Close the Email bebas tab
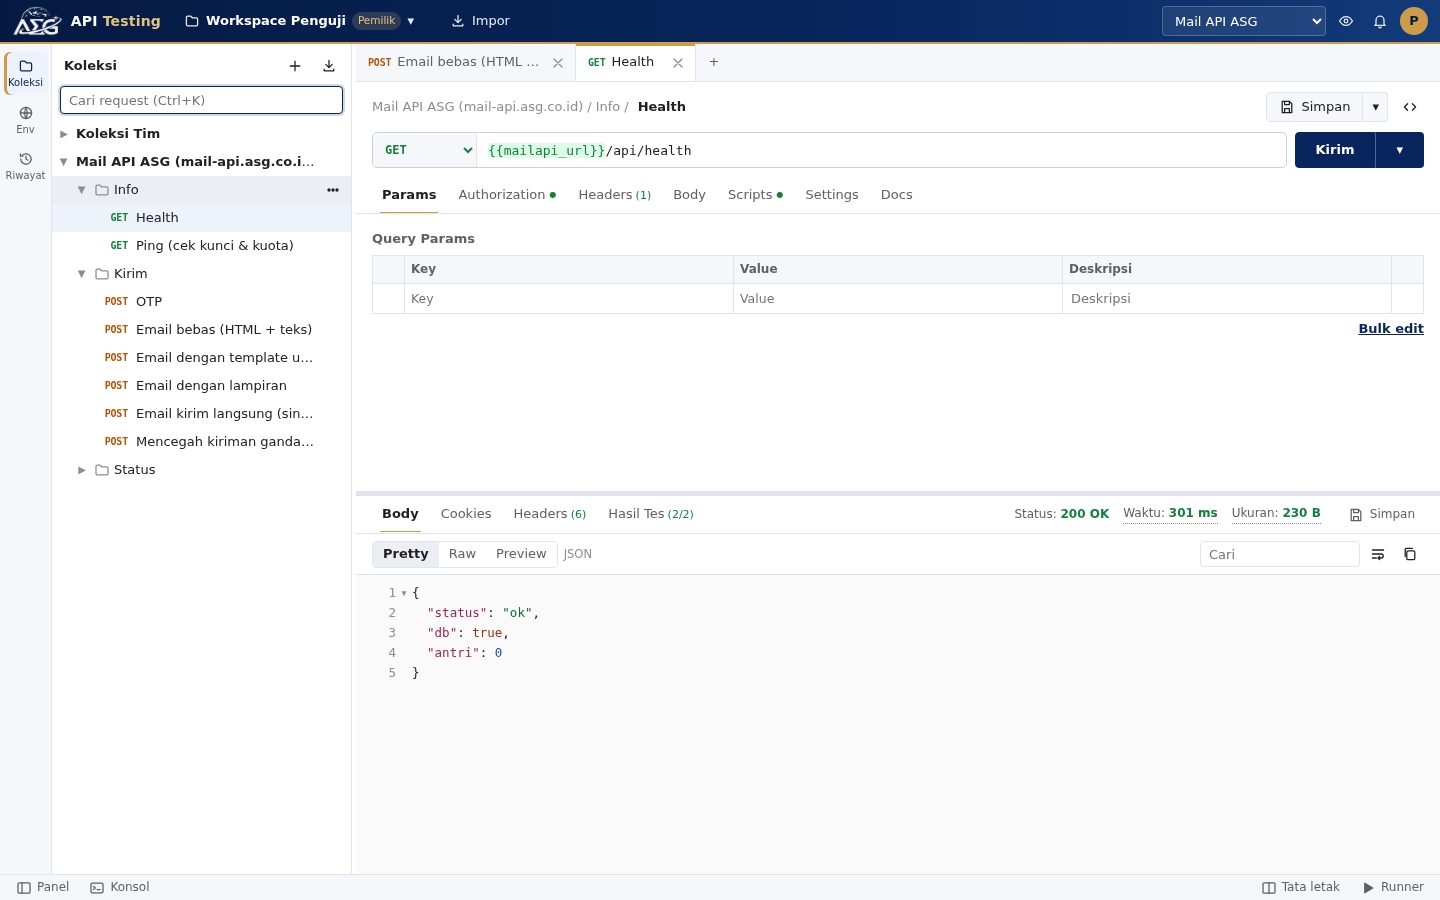This screenshot has height=900, width=1440. [558, 63]
